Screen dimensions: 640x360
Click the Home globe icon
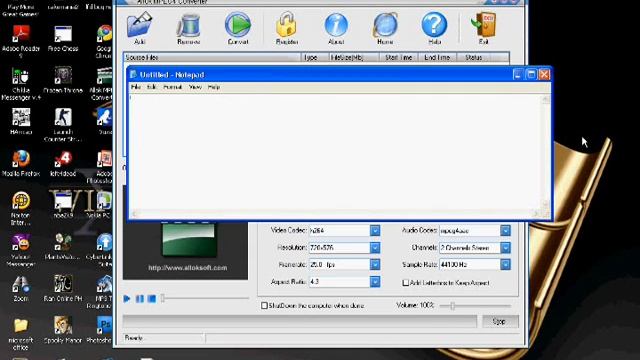coord(385,28)
